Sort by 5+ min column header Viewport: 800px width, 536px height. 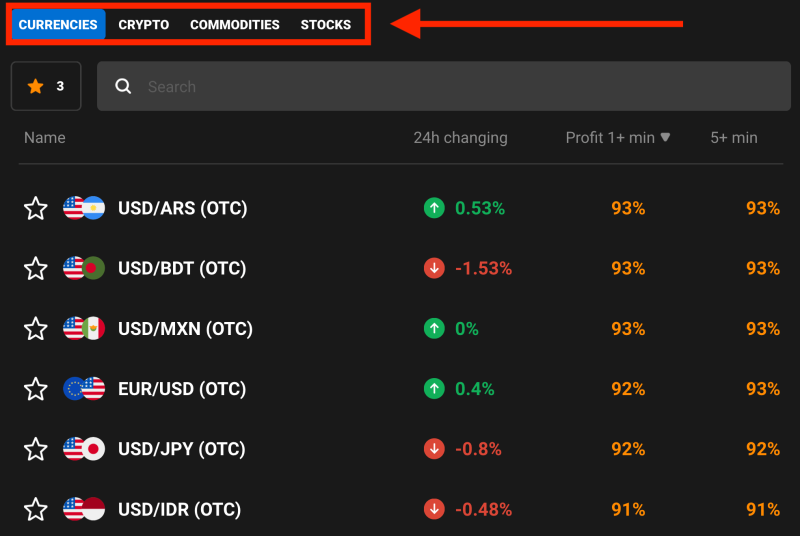coord(734,138)
